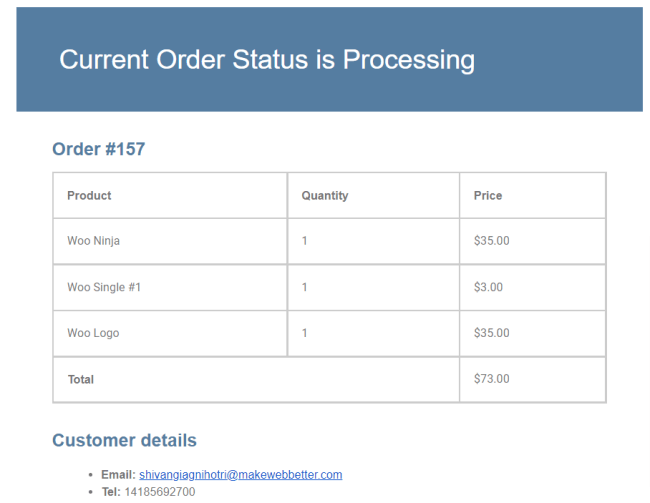Click the Product column header
650x503 pixels.
[89, 196]
